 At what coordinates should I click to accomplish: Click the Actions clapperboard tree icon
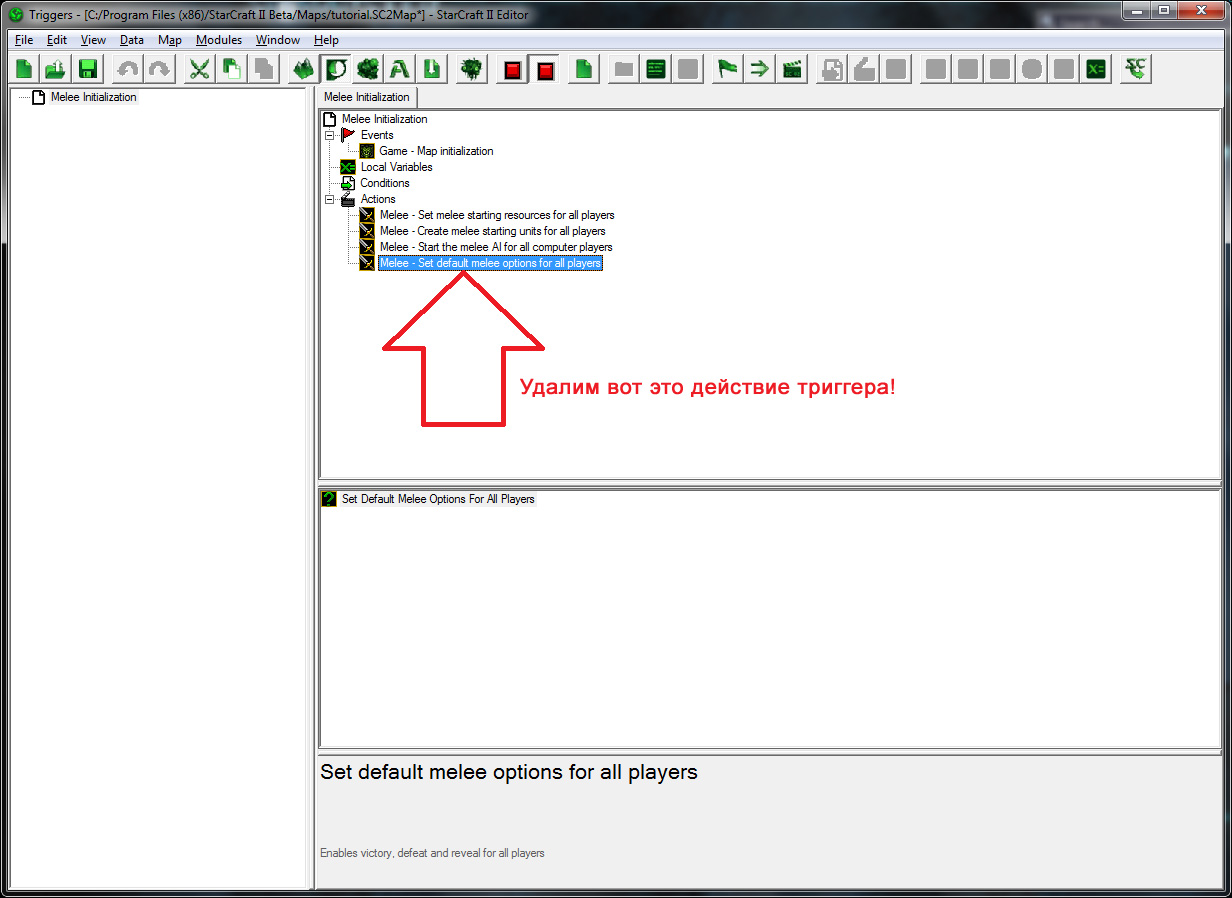(348, 199)
